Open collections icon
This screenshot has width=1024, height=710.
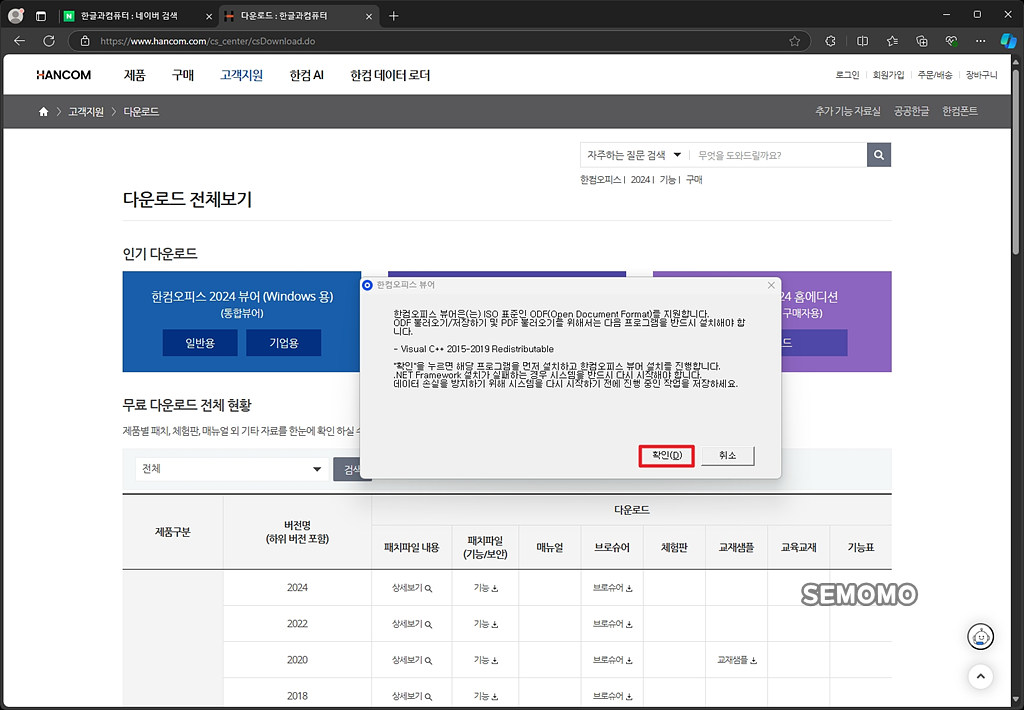pyautogui.click(x=921, y=40)
